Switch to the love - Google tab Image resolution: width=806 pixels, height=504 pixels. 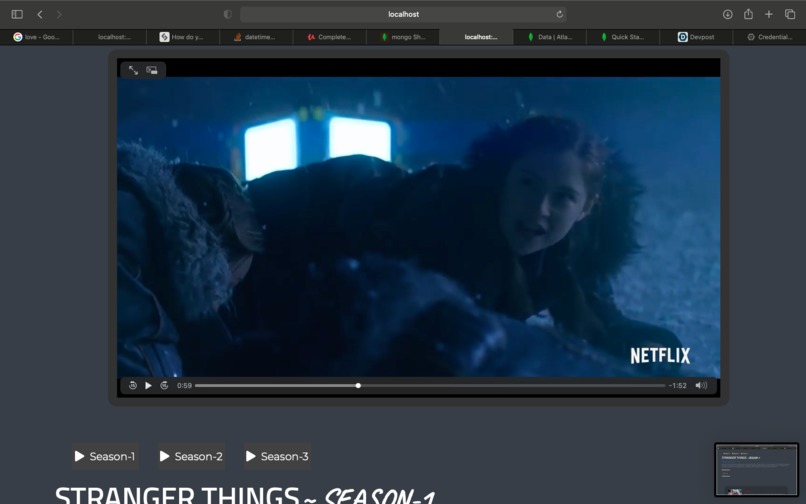[x=36, y=37]
